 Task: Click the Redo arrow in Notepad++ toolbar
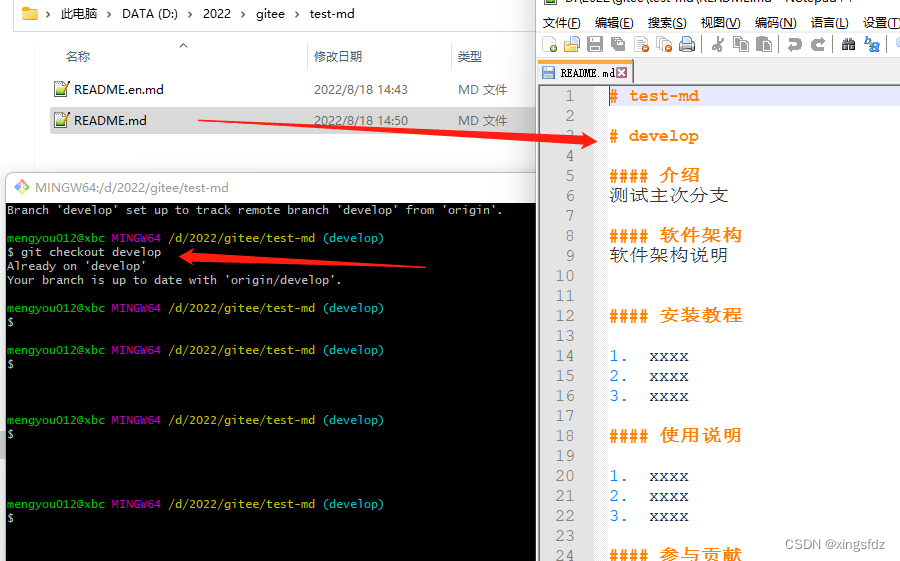(818, 44)
